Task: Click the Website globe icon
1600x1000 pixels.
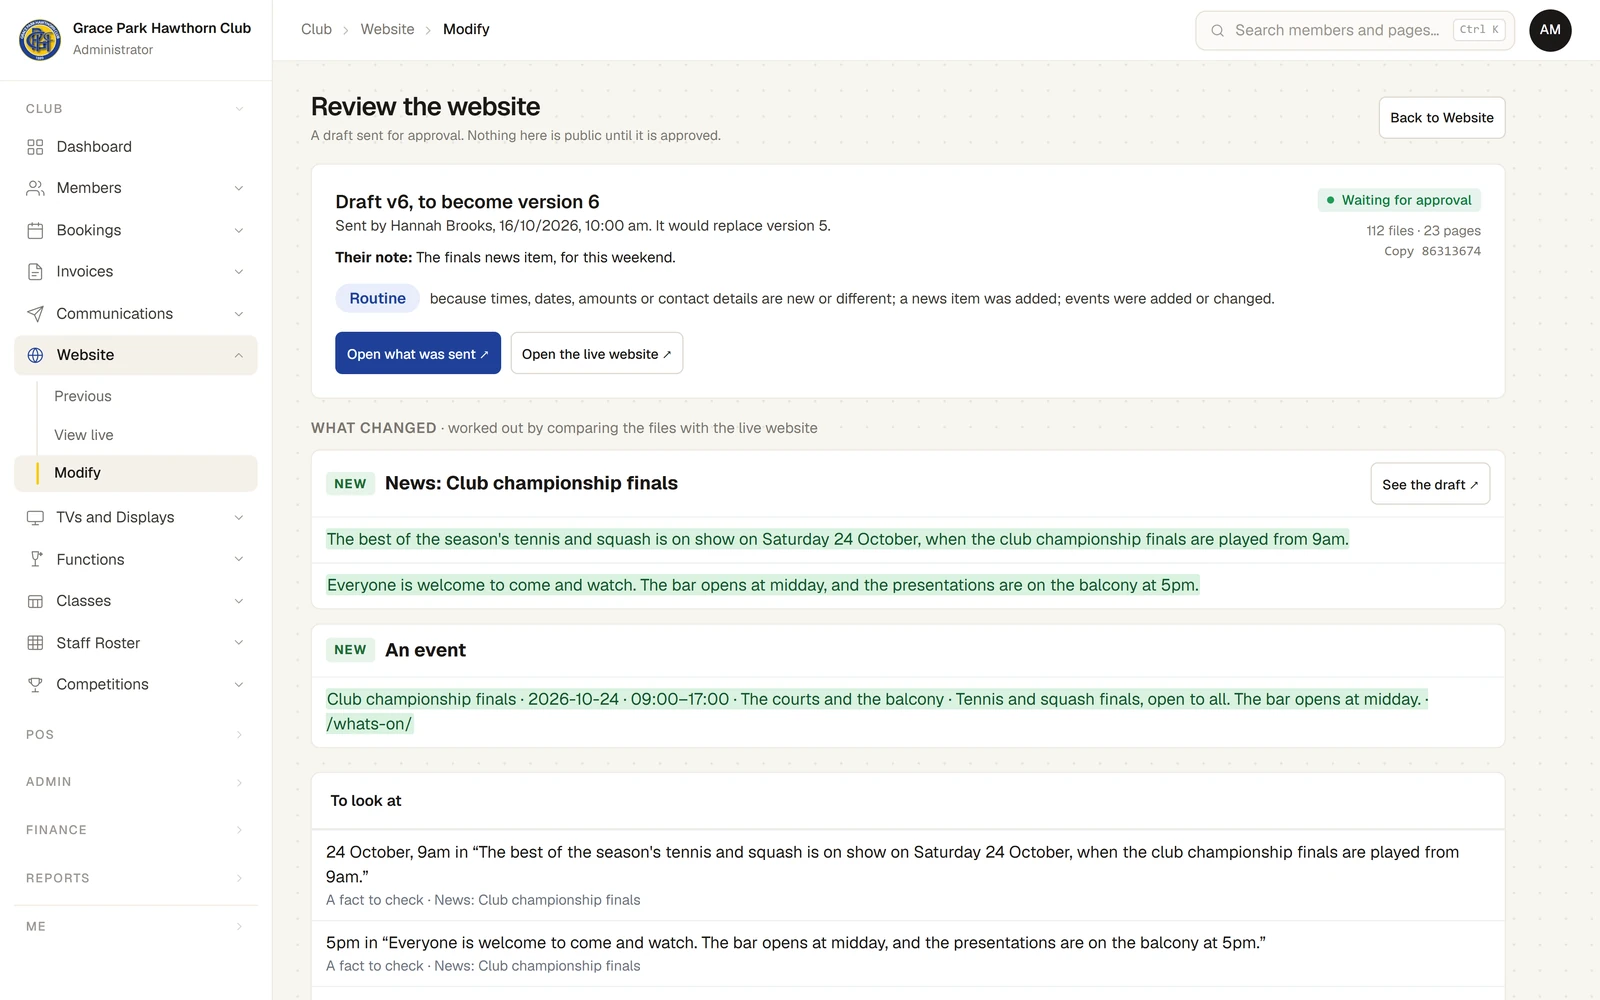Action: pyautogui.click(x=35, y=355)
